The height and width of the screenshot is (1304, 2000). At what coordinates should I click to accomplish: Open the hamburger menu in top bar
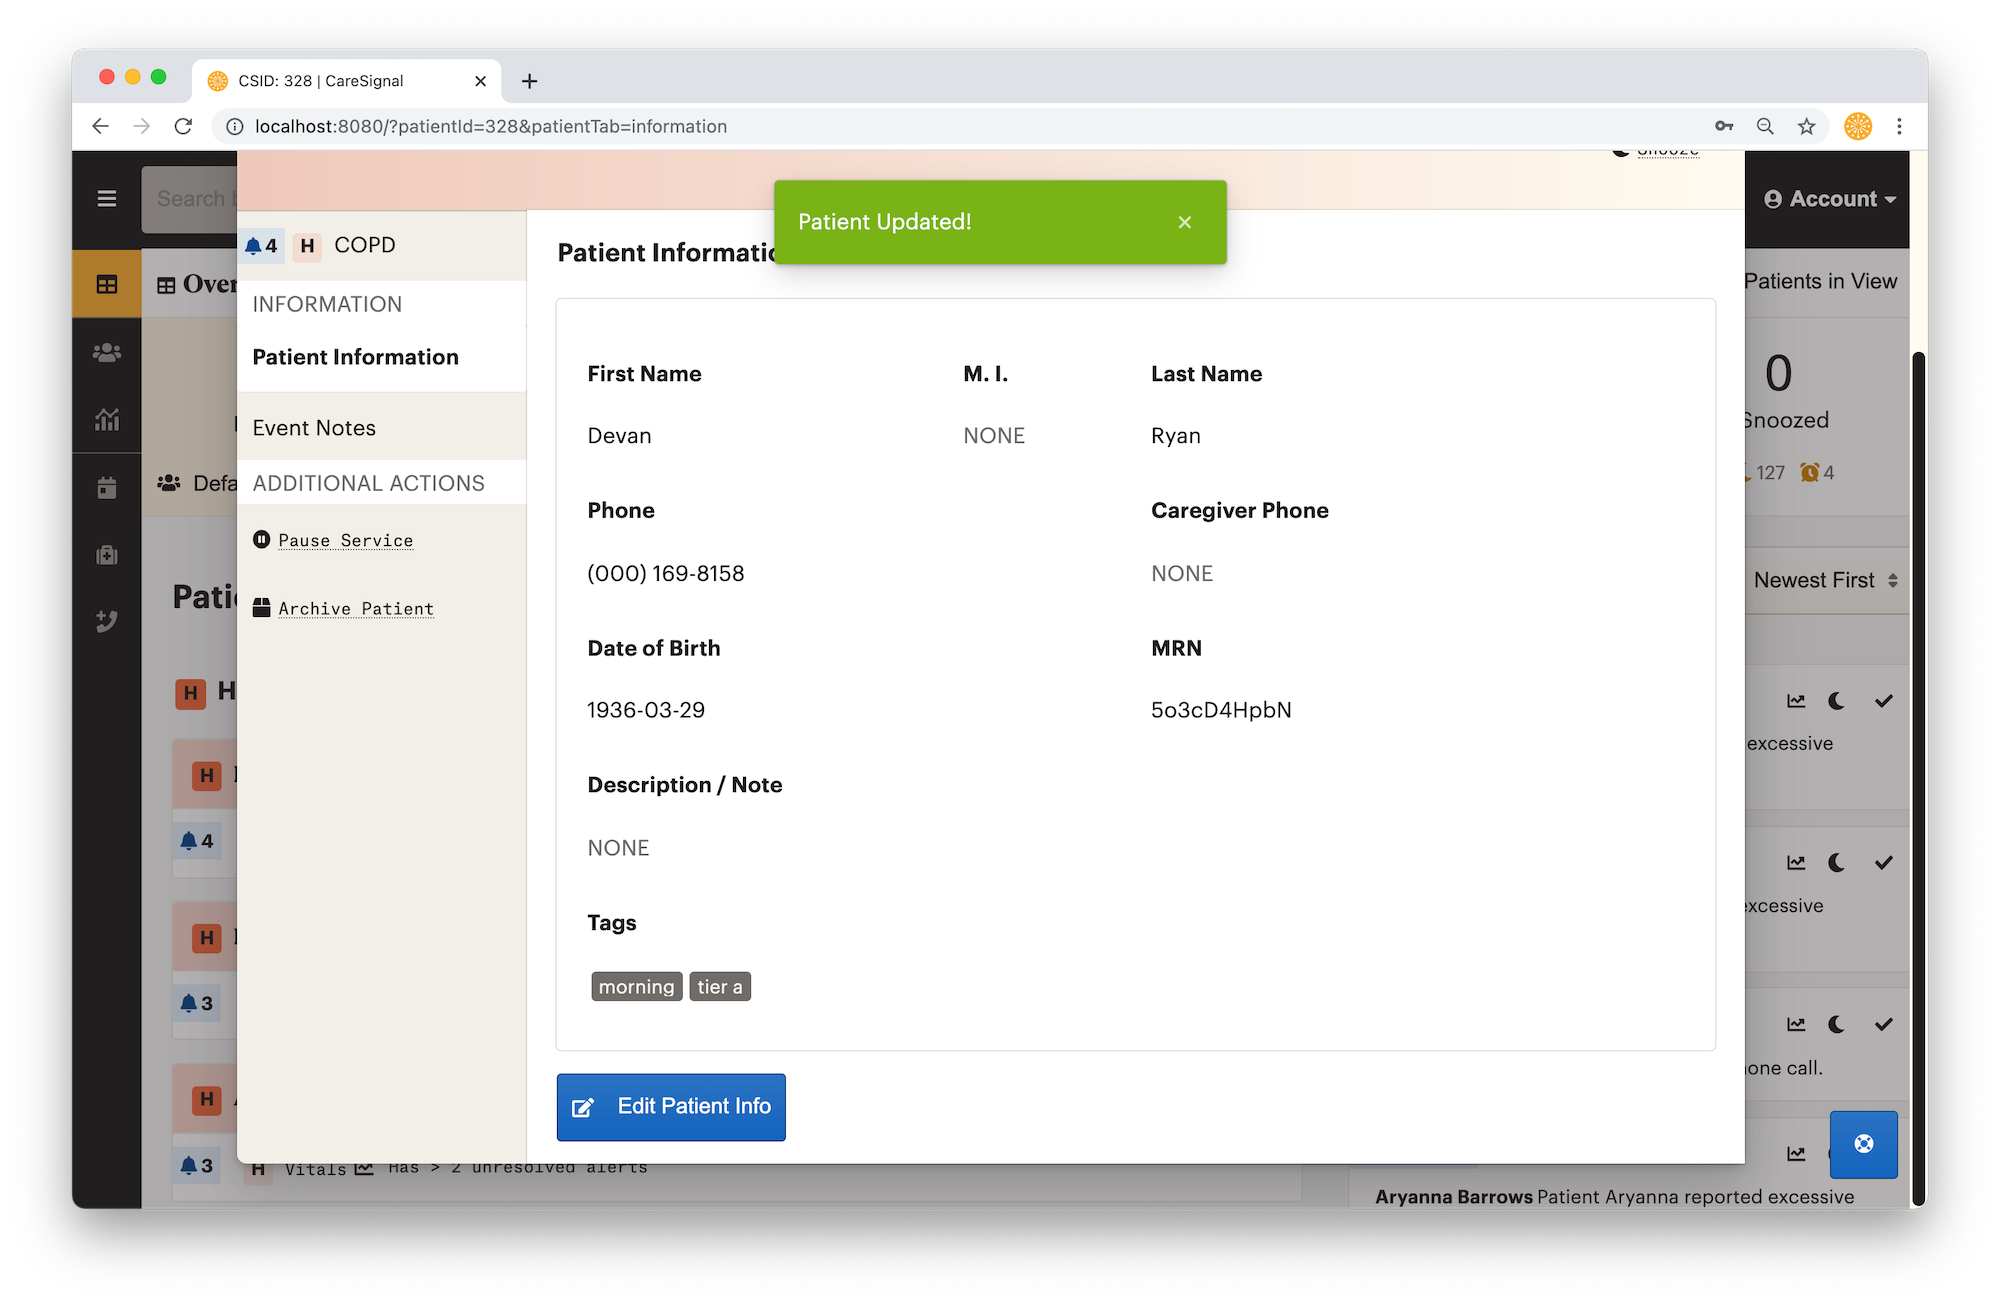coord(107,198)
